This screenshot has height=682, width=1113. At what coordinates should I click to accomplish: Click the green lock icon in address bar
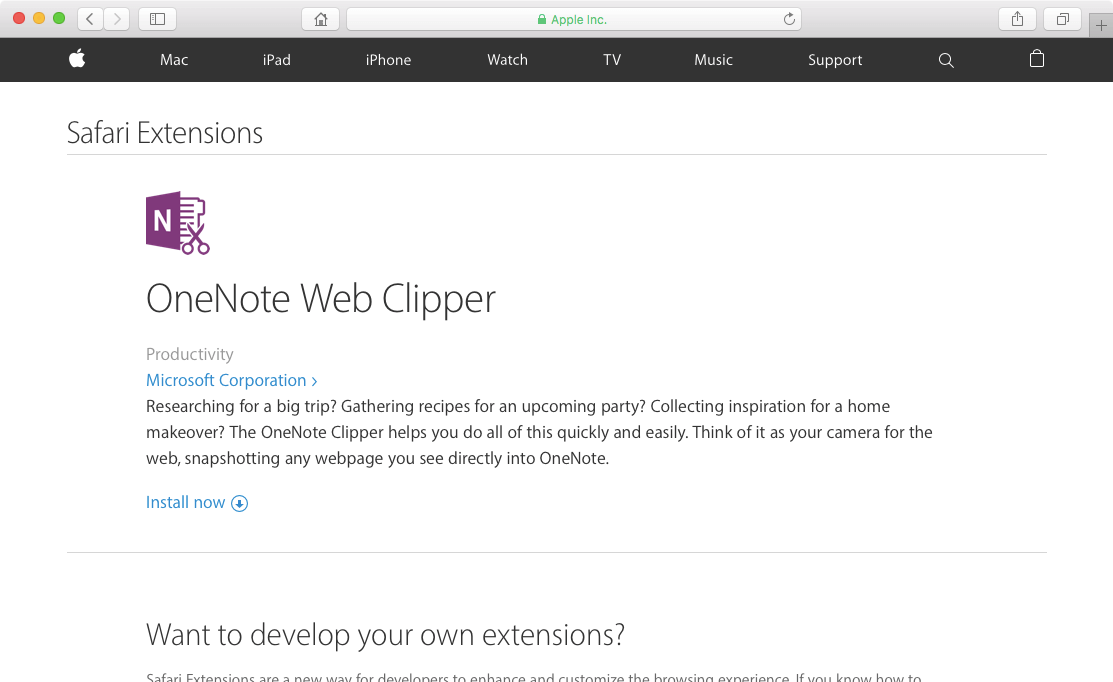(x=542, y=19)
